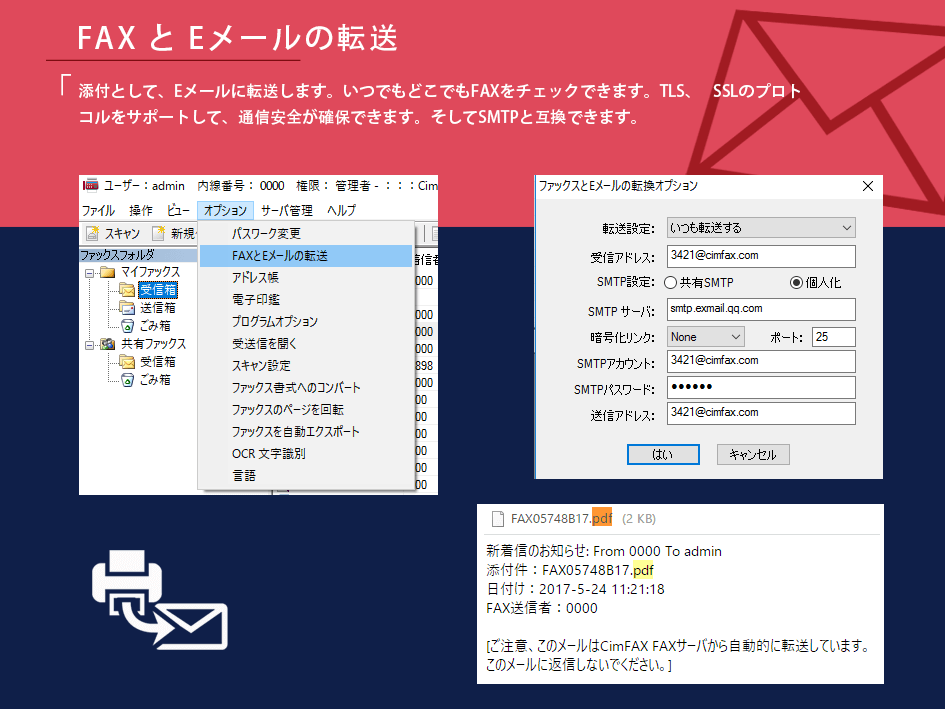Image resolution: width=945 pixels, height=709 pixels.
Task: Click the Scan (スキャン) toolbar icon
Action: tap(92, 233)
